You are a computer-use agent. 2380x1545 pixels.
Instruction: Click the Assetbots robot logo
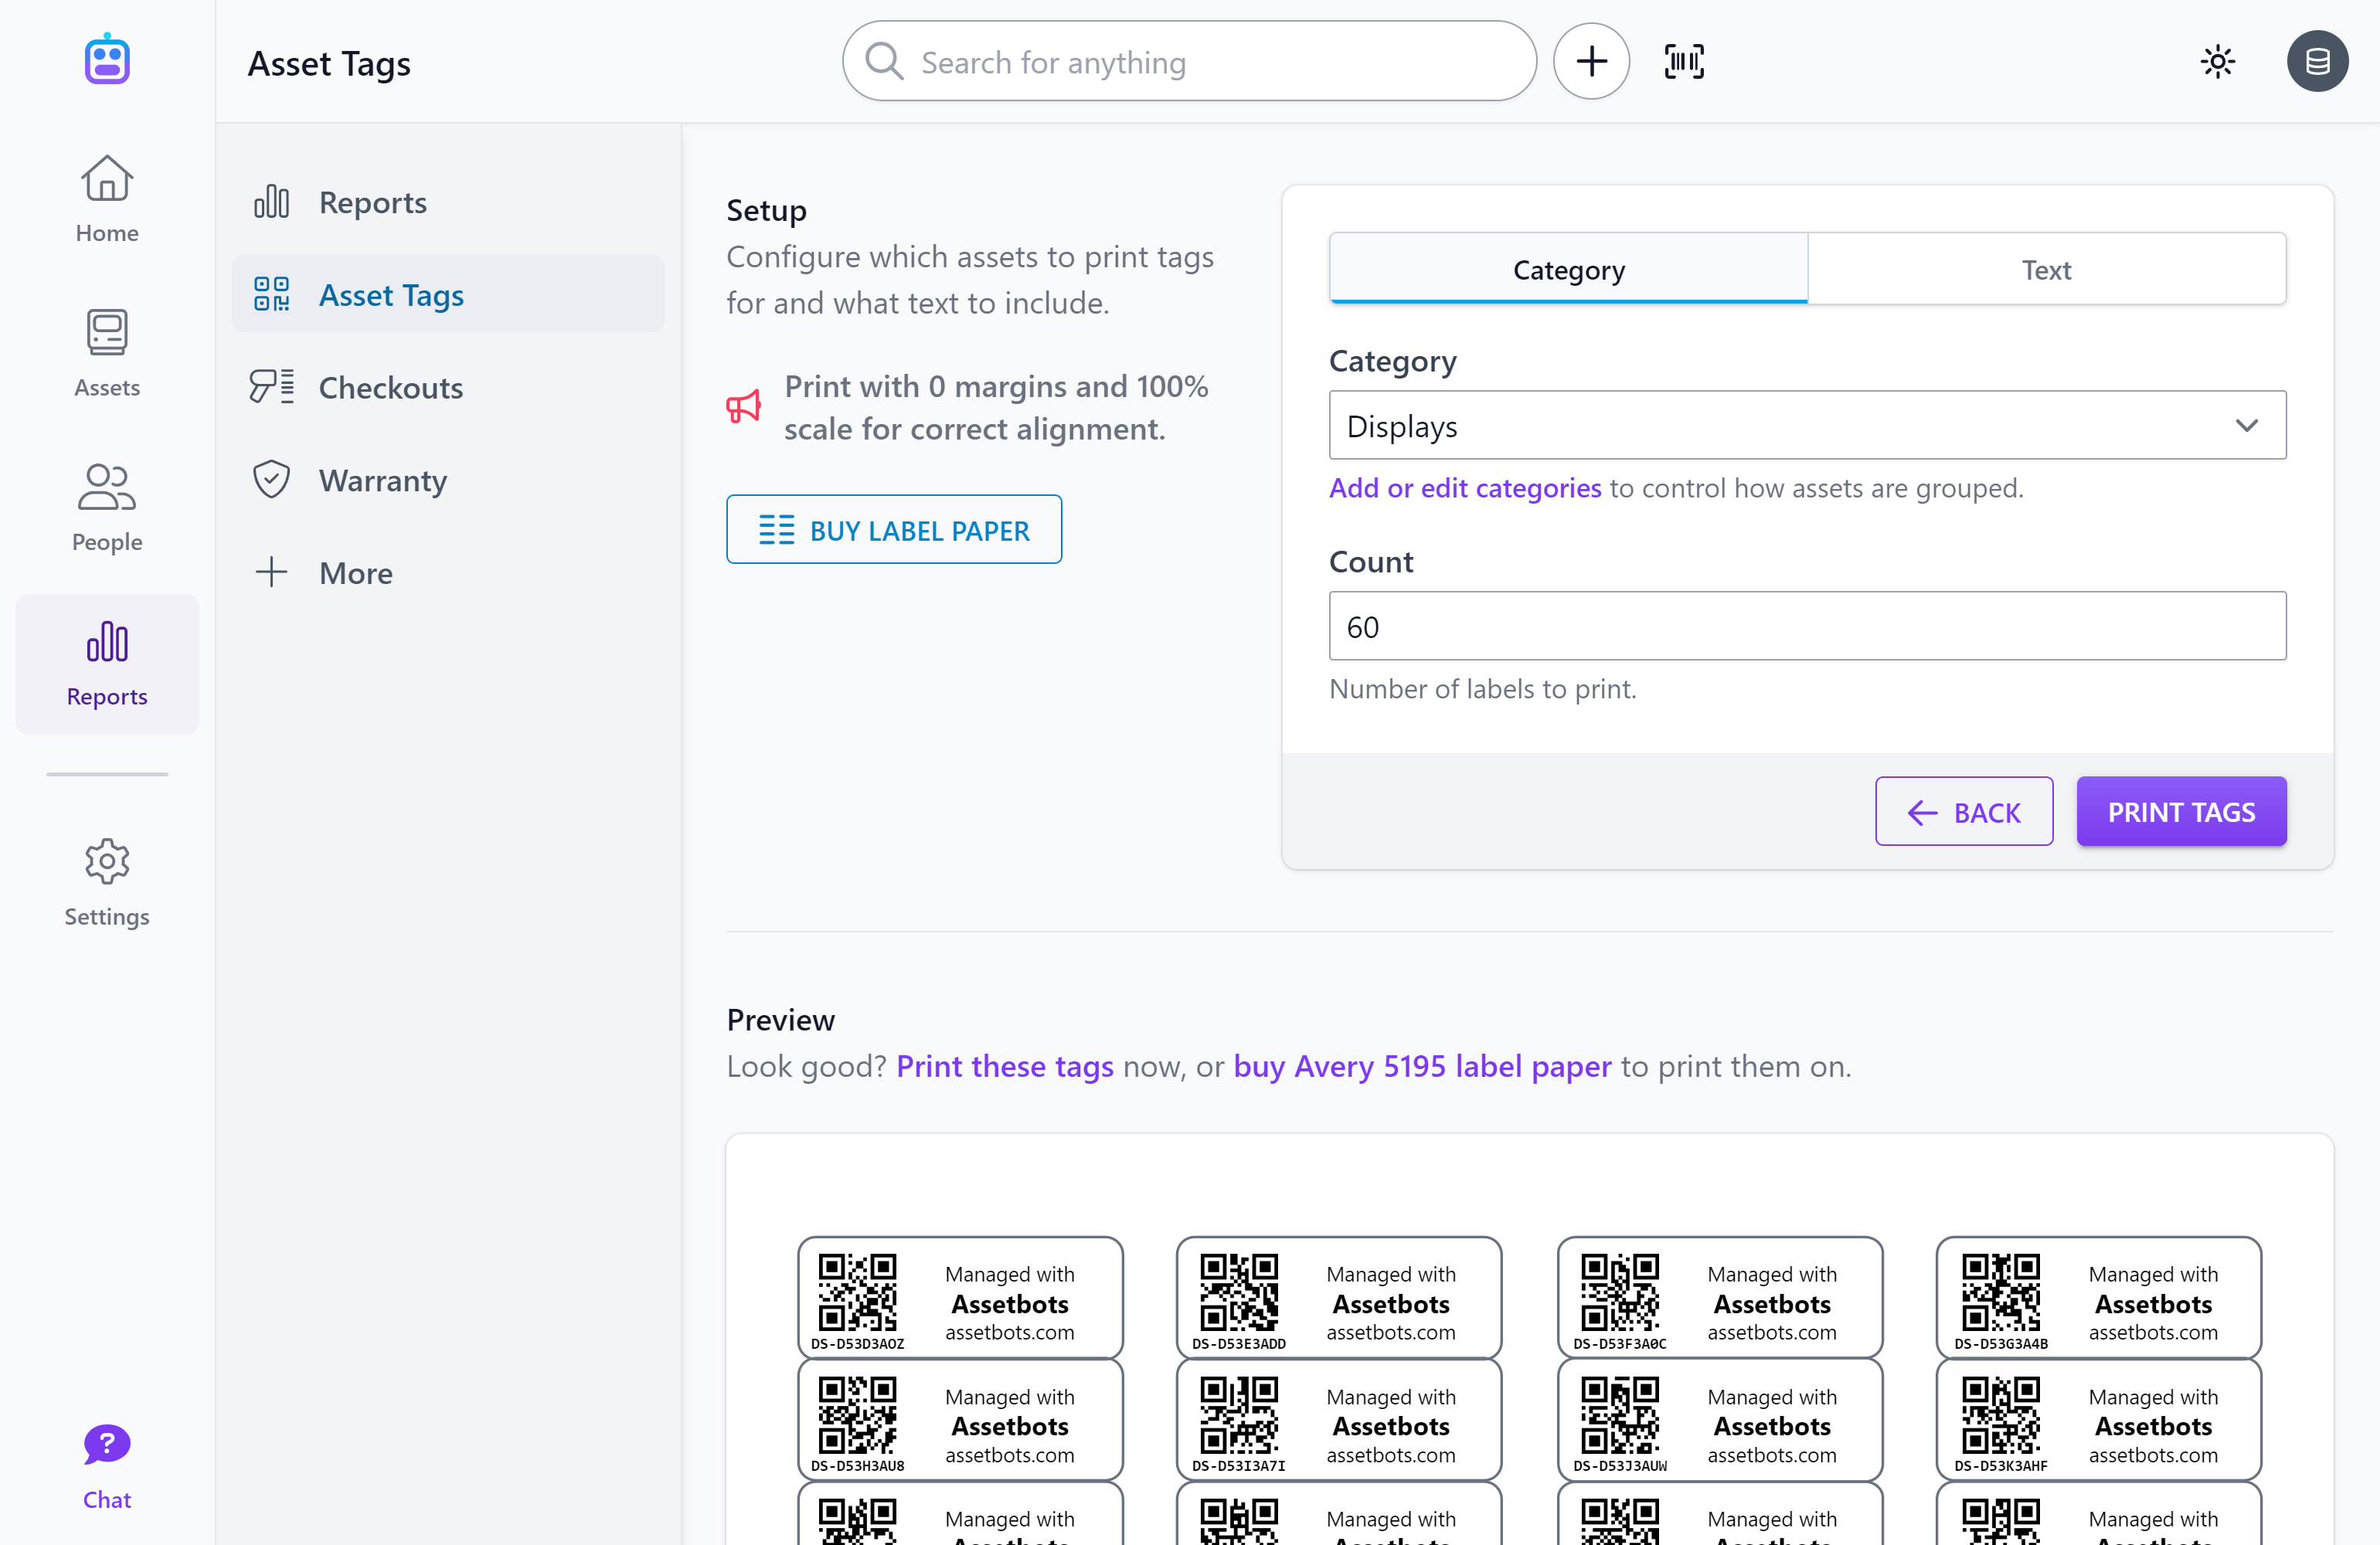pos(107,60)
